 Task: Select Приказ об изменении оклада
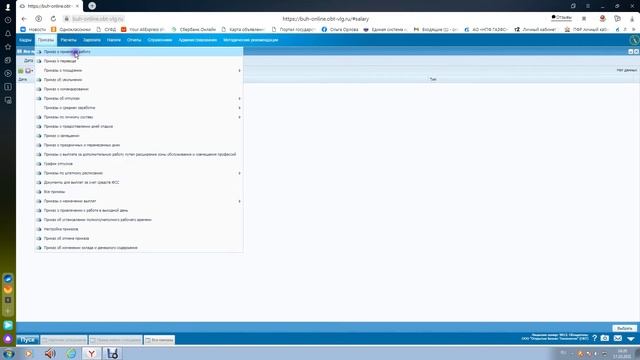point(139,248)
